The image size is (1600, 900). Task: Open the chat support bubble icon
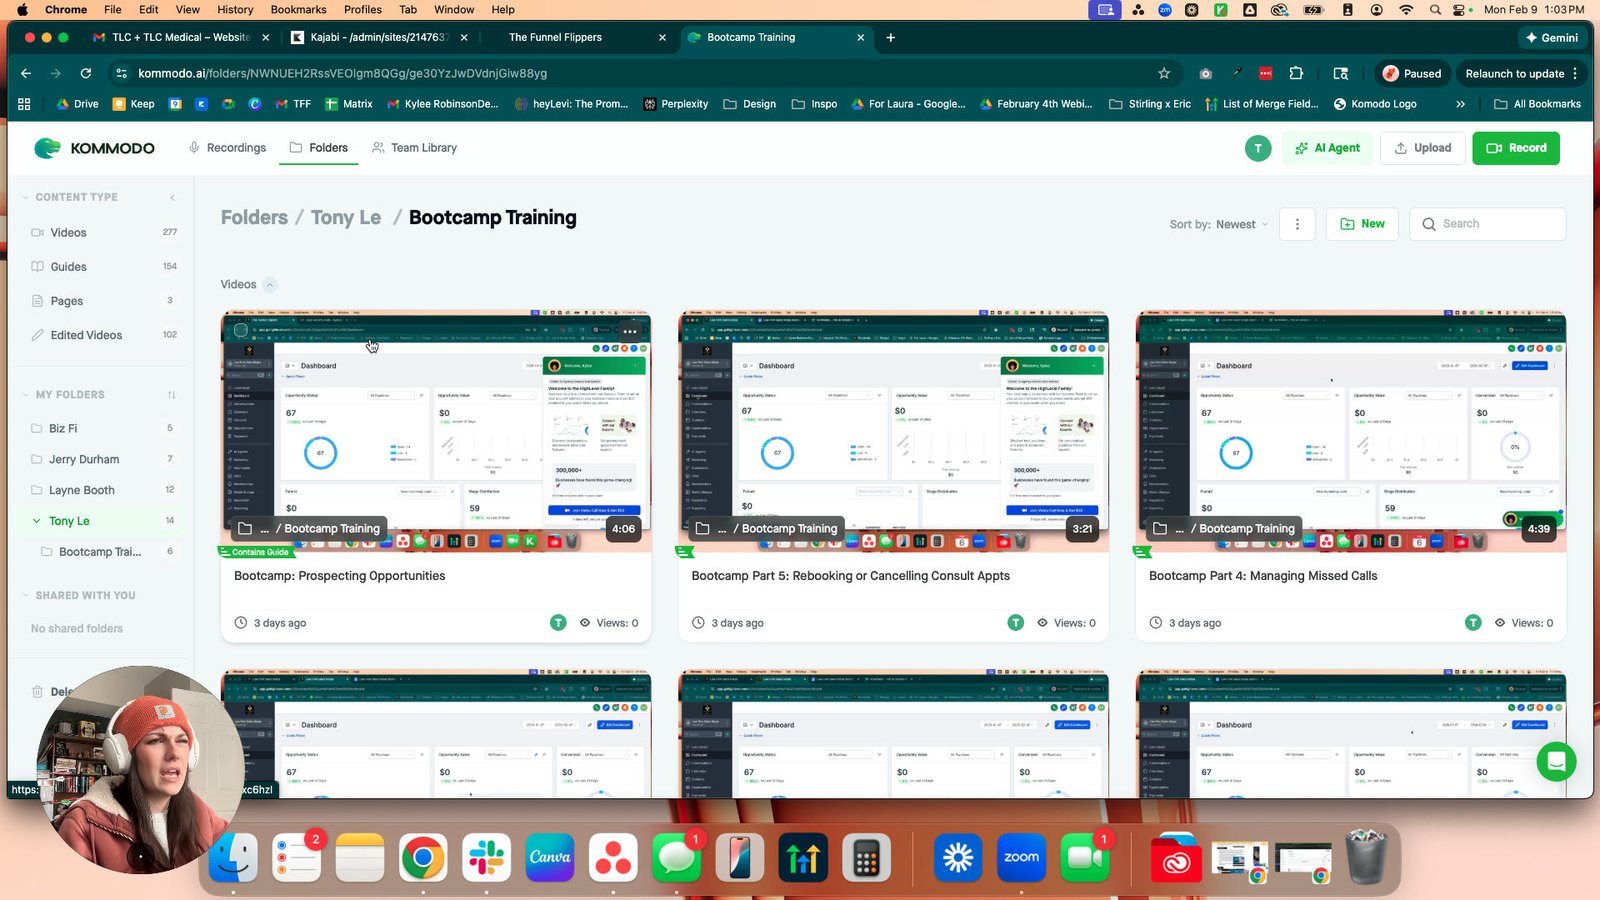pos(1556,762)
